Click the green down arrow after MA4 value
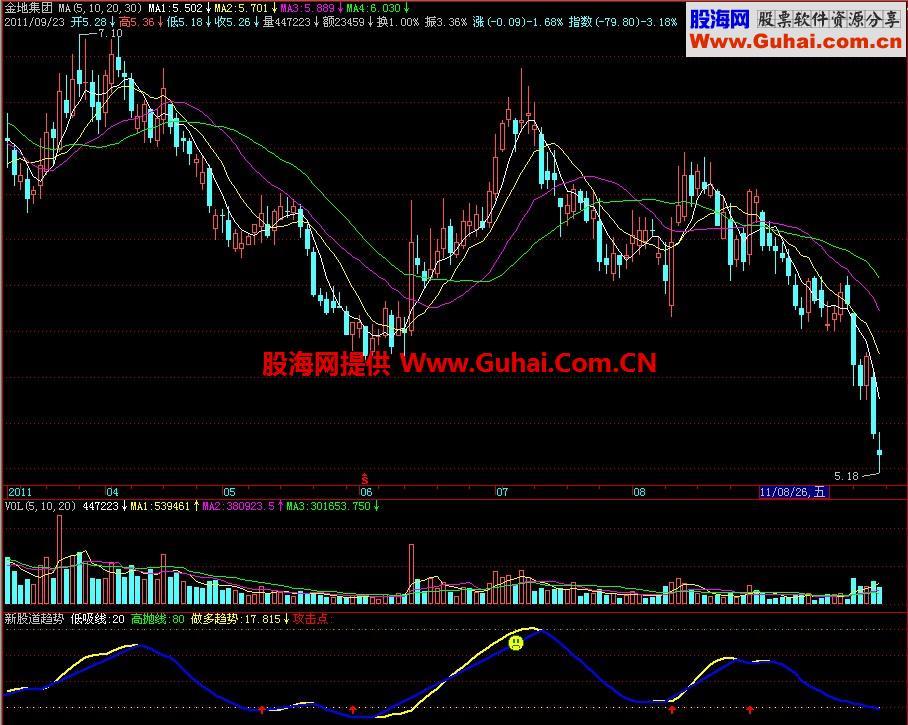This screenshot has width=908, height=725. 406,8
